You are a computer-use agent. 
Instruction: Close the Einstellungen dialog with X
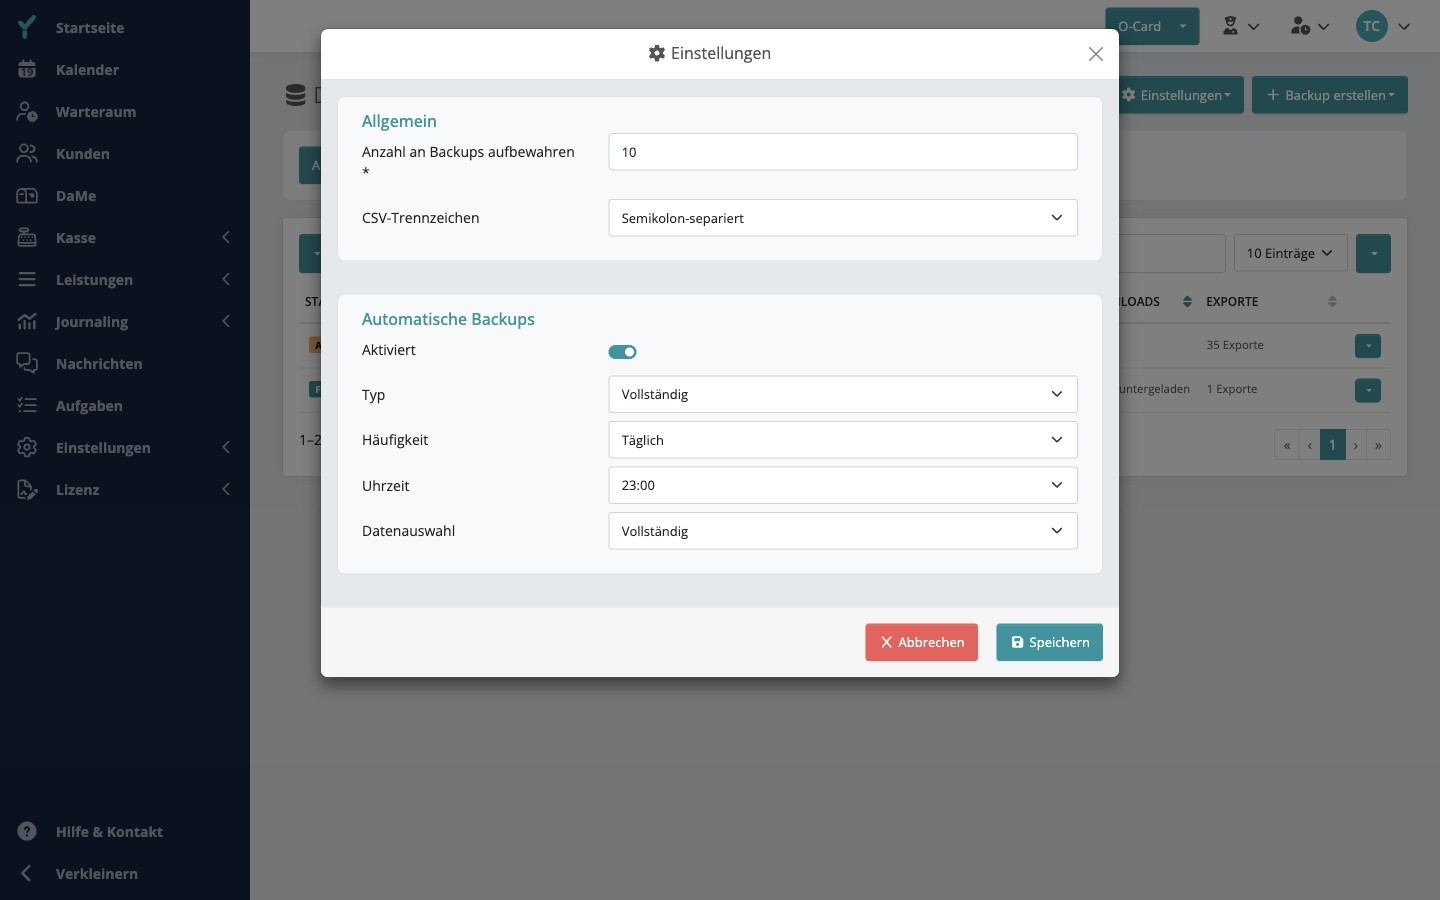pyautogui.click(x=1096, y=54)
